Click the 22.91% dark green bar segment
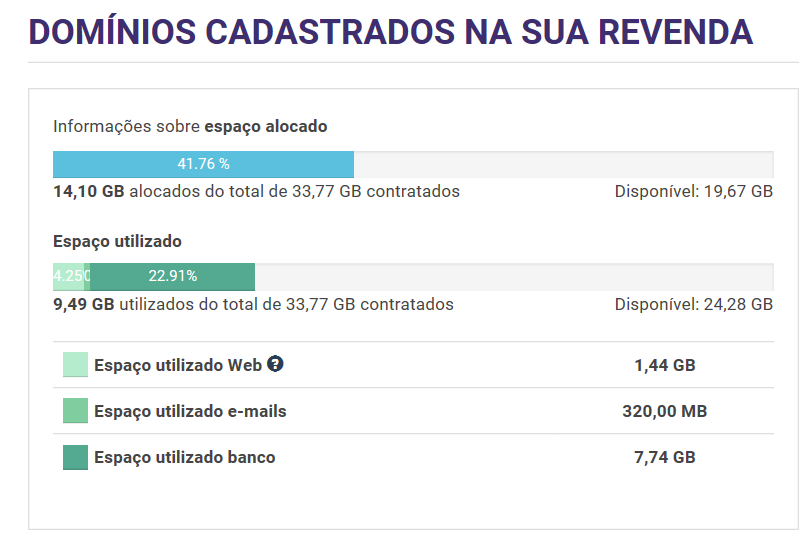 coord(172,276)
